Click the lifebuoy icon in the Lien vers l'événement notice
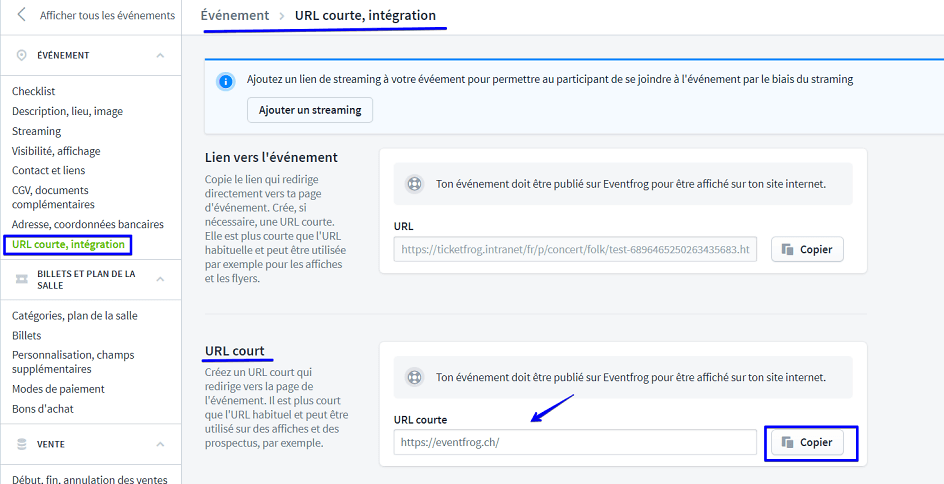The image size is (944, 484). [413, 184]
